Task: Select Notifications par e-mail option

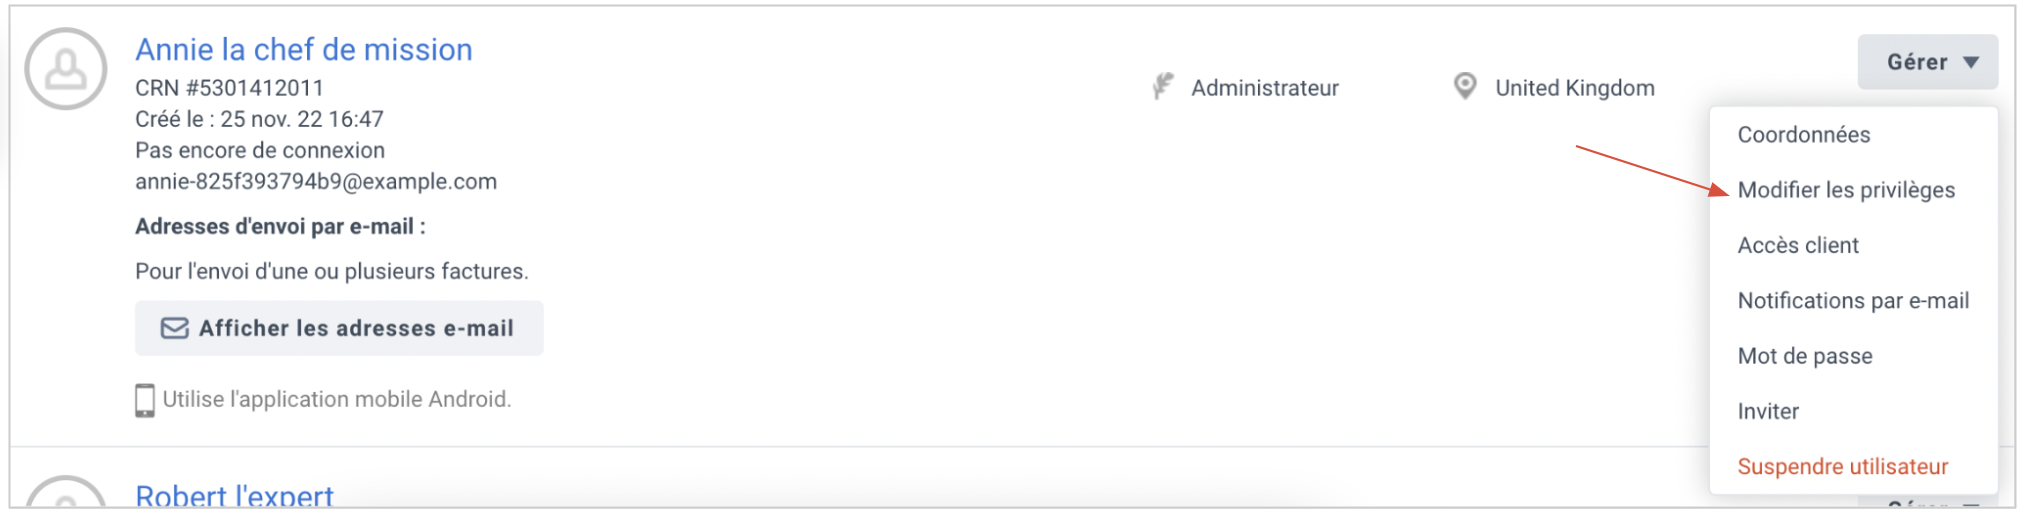Action: pos(1853,301)
